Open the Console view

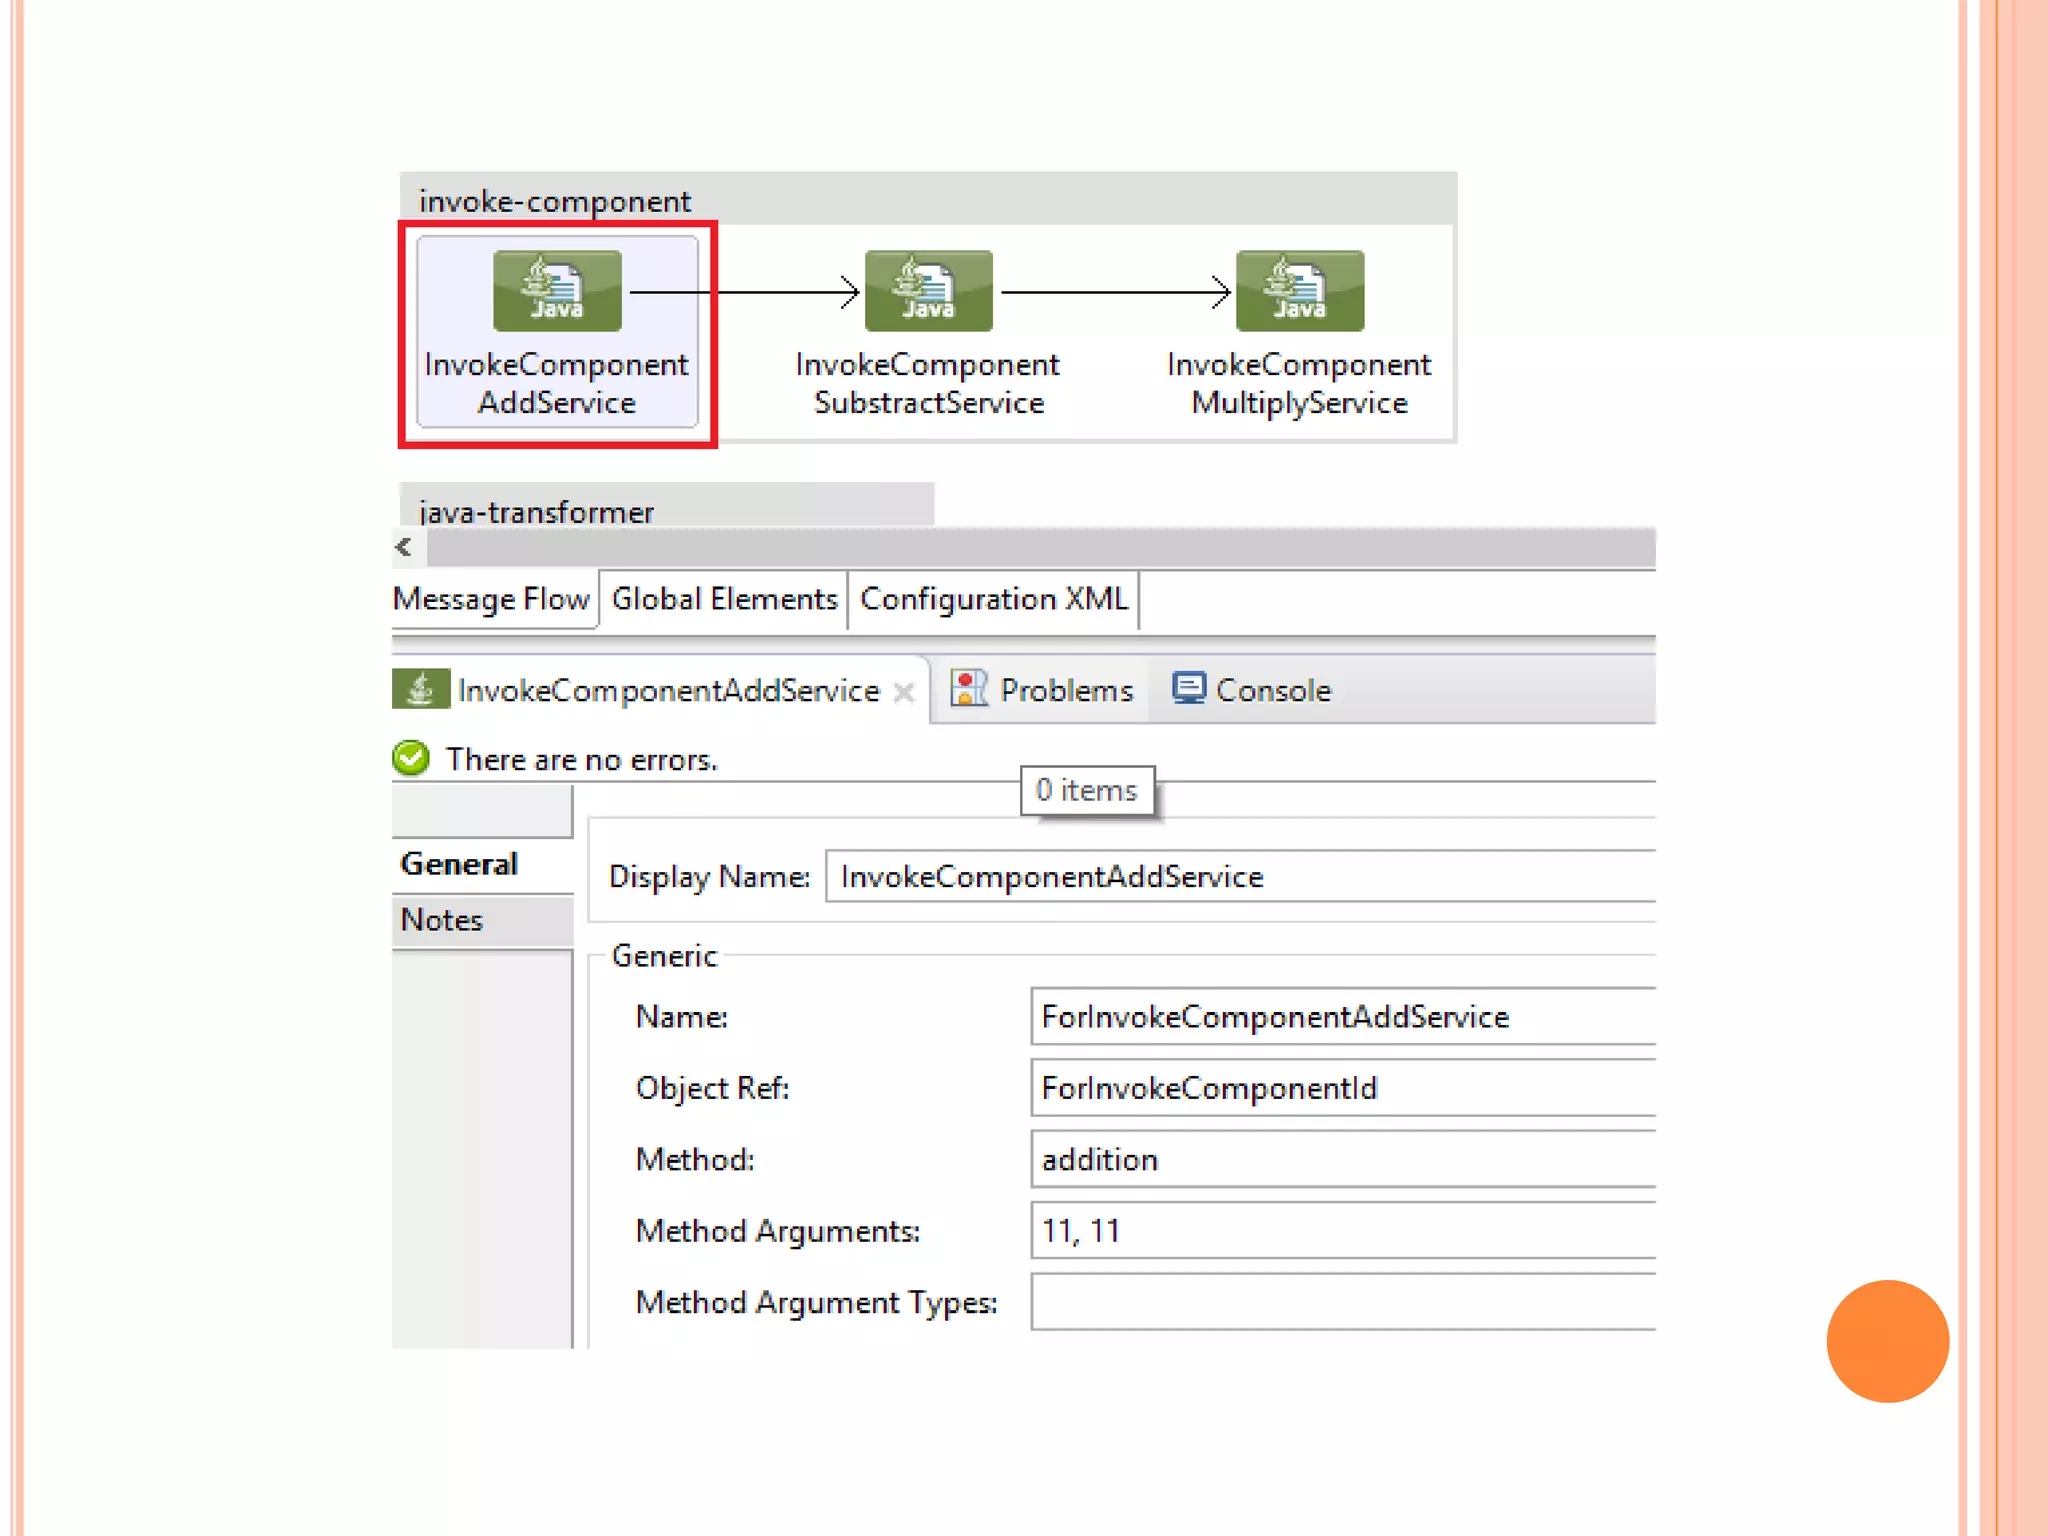[1272, 690]
